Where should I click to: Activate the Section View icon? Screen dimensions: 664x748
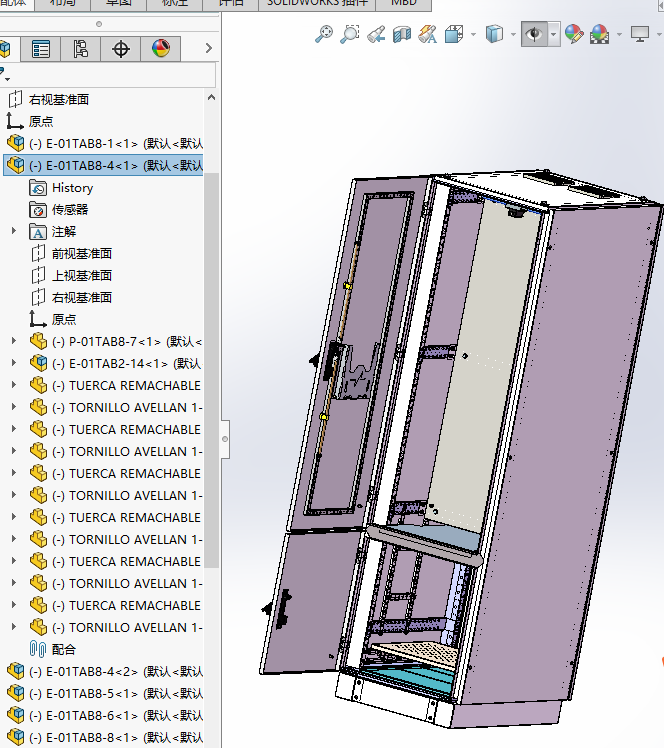click(x=402, y=34)
